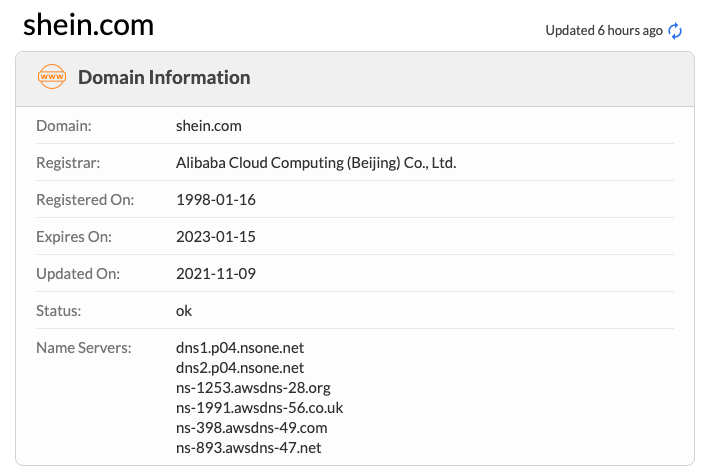Click name server ns-1253.awsdns-28.org
Image resolution: width=708 pixels, height=476 pixels.
(253, 387)
